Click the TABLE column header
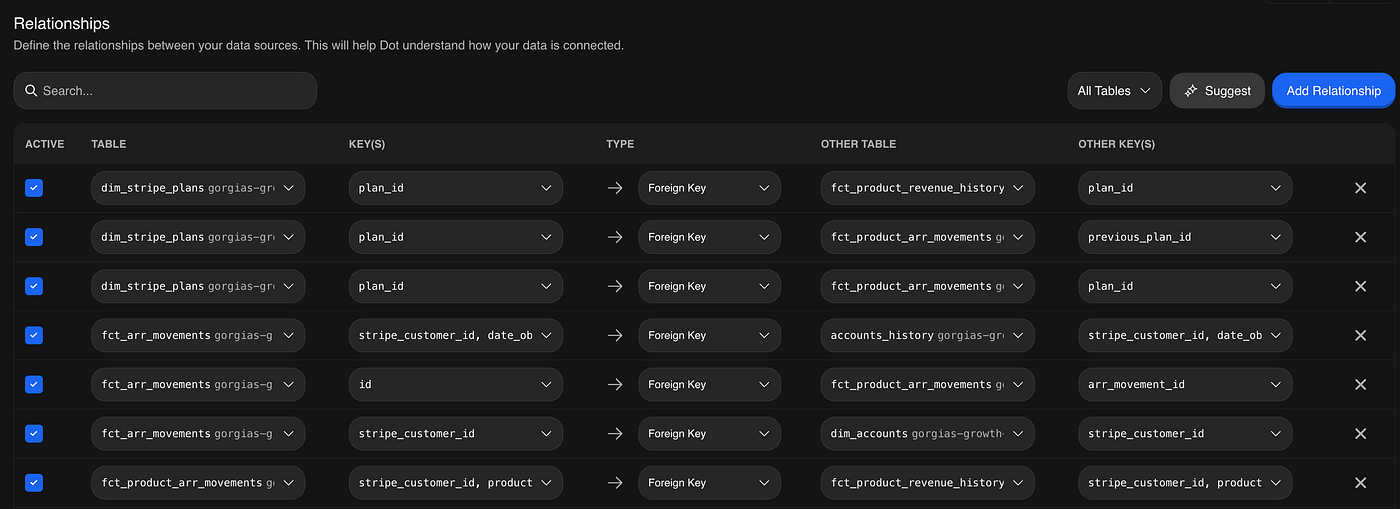Image resolution: width=1400 pixels, height=509 pixels. coord(109,144)
